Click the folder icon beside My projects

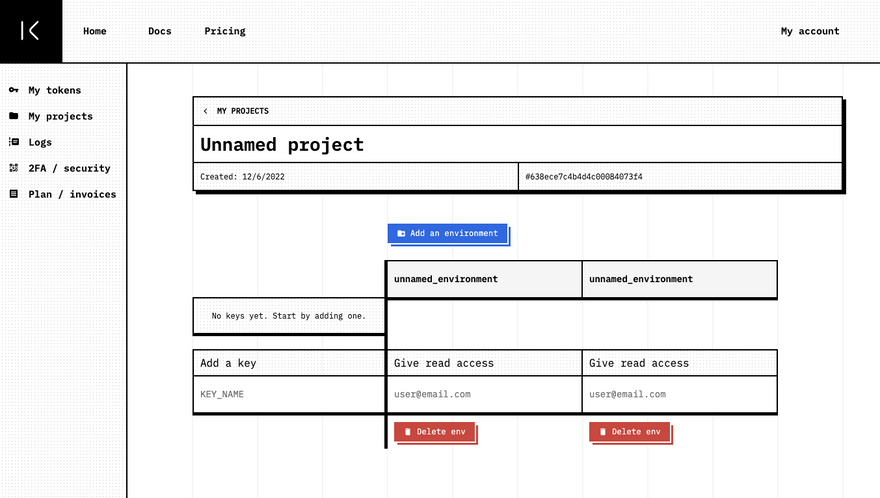click(x=14, y=116)
